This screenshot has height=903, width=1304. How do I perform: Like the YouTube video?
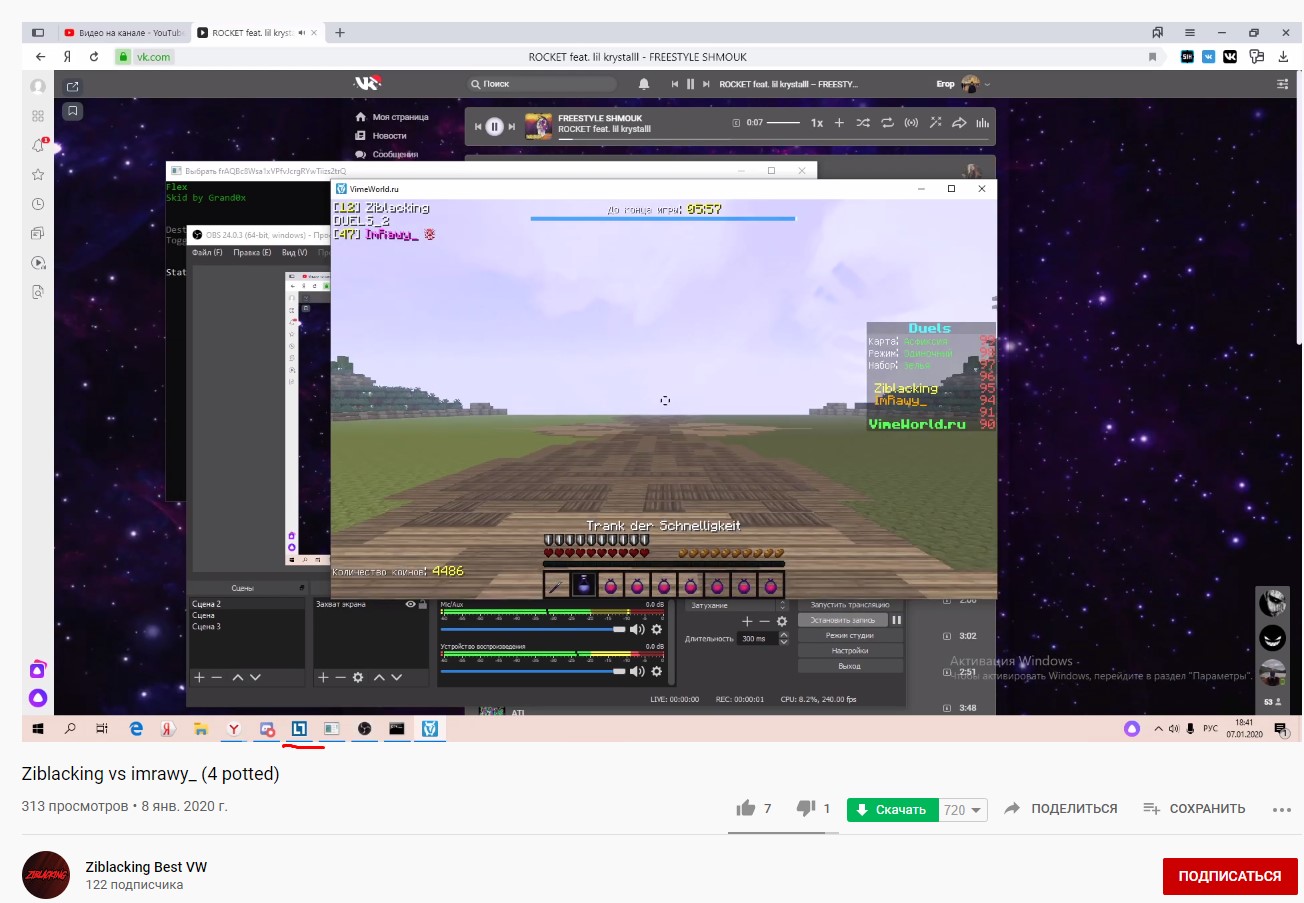pyautogui.click(x=745, y=808)
